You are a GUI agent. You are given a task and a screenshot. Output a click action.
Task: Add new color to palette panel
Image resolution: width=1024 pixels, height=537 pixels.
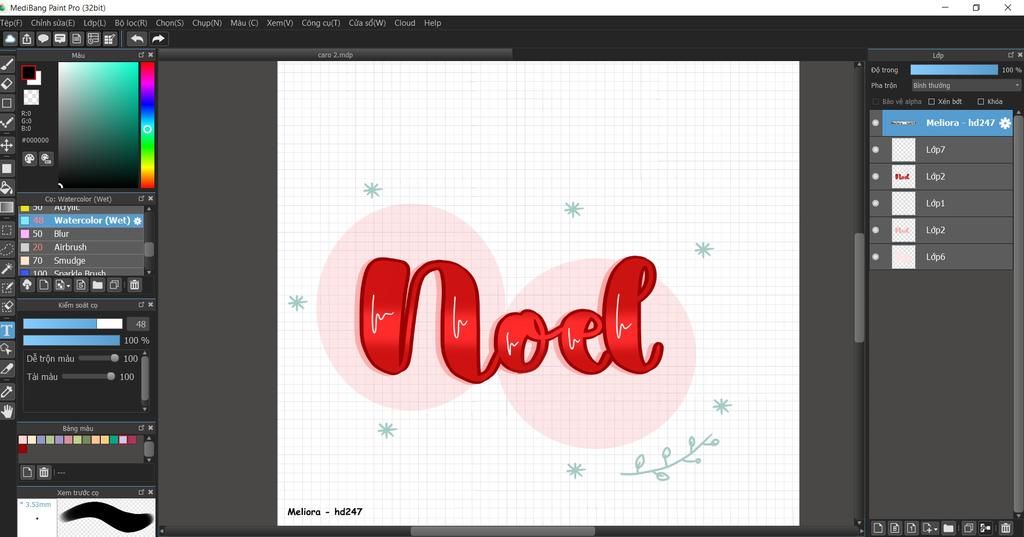click(27, 472)
